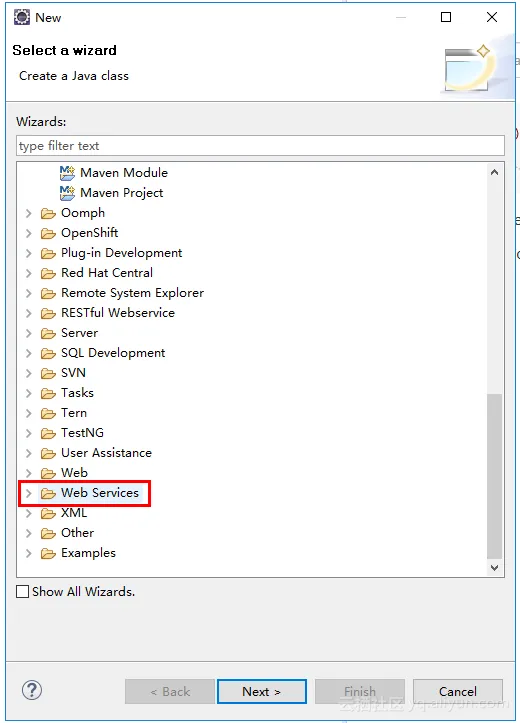
Task: Click the Plug-in Development folder icon
Action: (x=48, y=253)
